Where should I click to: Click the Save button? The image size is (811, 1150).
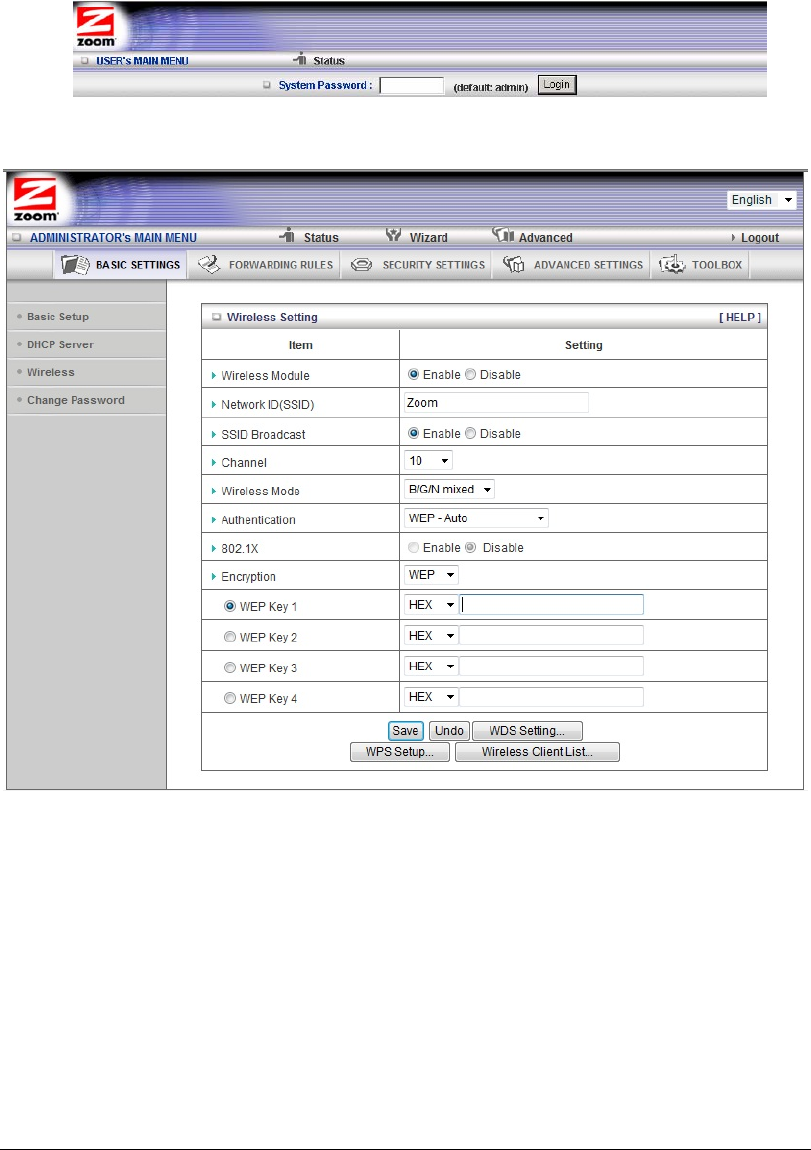[x=406, y=730]
